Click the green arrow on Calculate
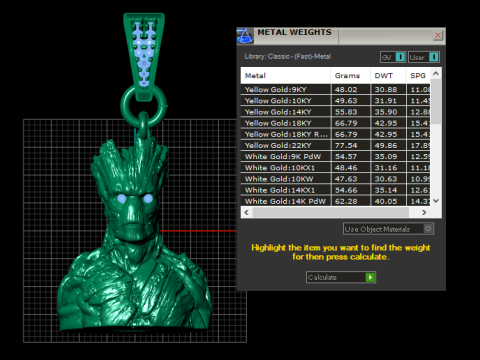 370,277
